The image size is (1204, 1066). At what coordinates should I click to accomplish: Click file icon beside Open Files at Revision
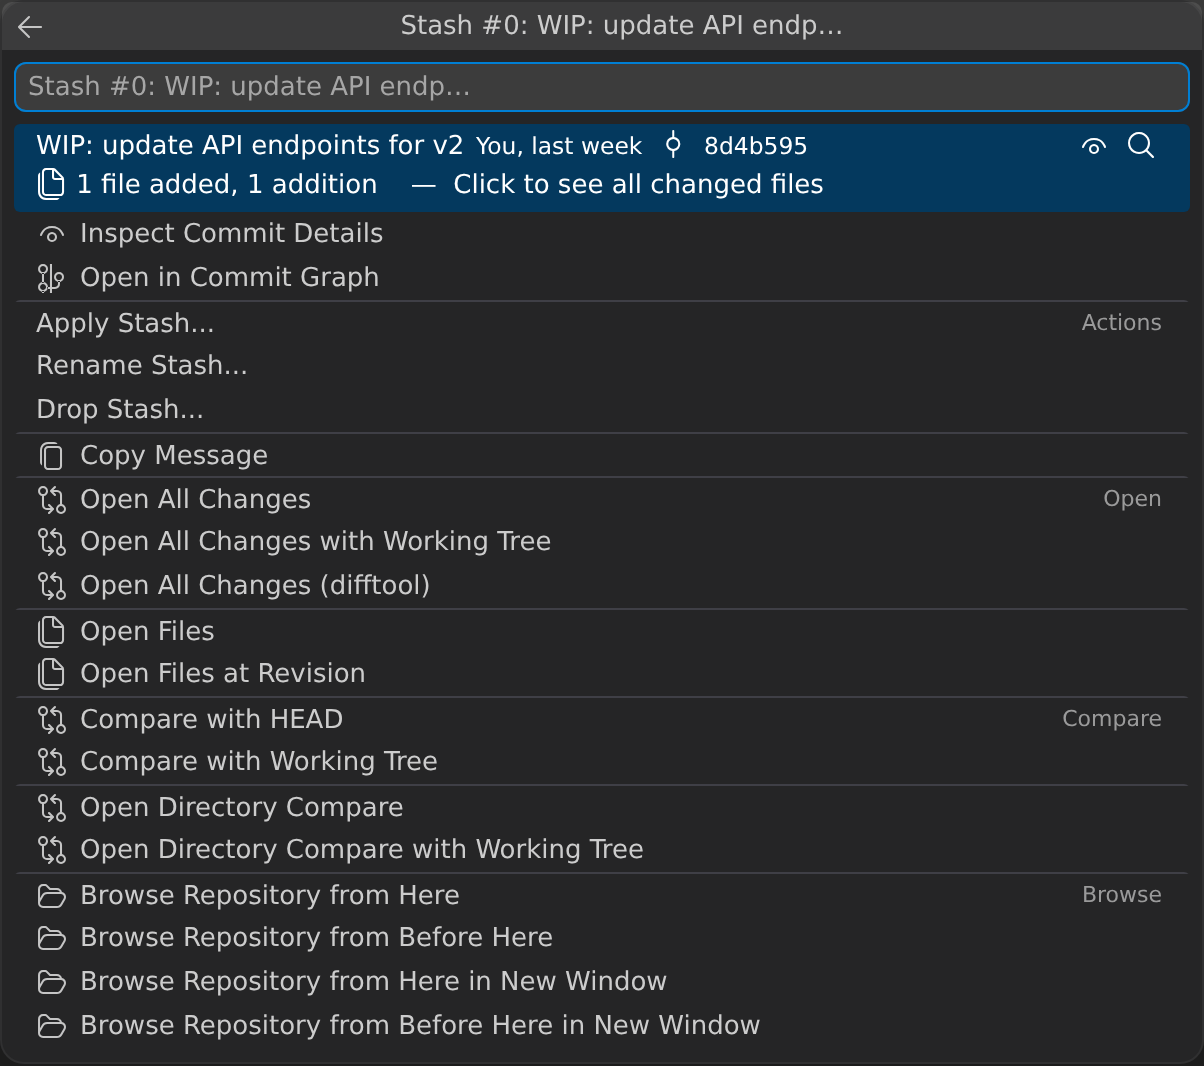point(51,674)
